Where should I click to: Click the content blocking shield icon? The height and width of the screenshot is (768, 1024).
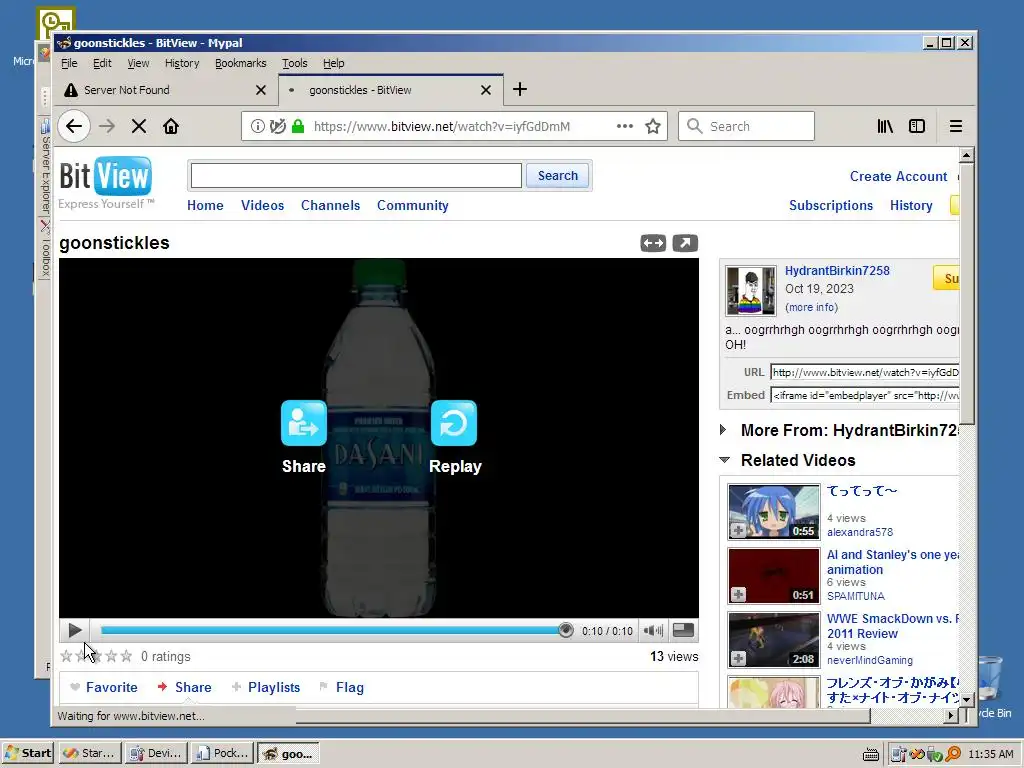[x=278, y=126]
